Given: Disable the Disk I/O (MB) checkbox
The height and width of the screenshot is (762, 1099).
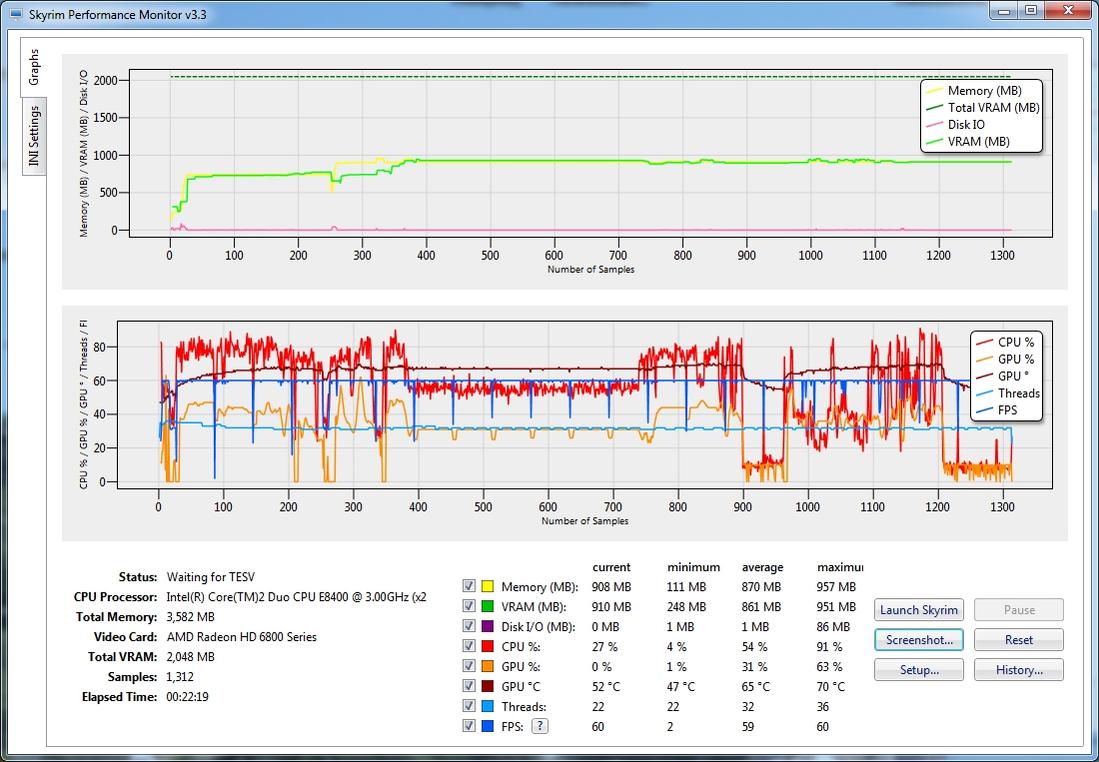Looking at the screenshot, I should pyautogui.click(x=469, y=627).
